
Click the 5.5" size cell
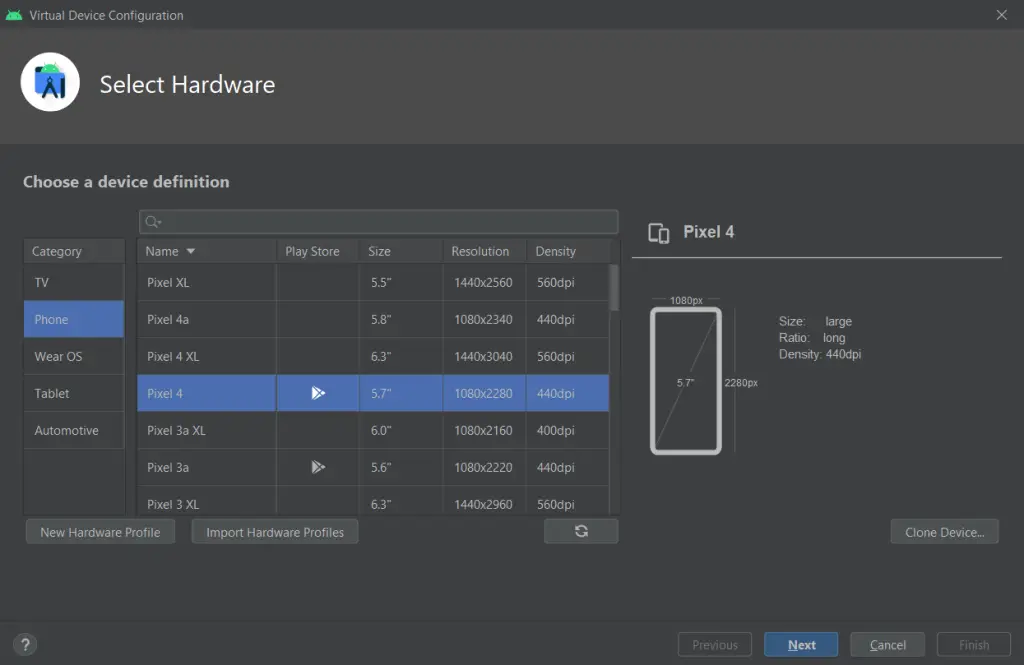(x=401, y=282)
